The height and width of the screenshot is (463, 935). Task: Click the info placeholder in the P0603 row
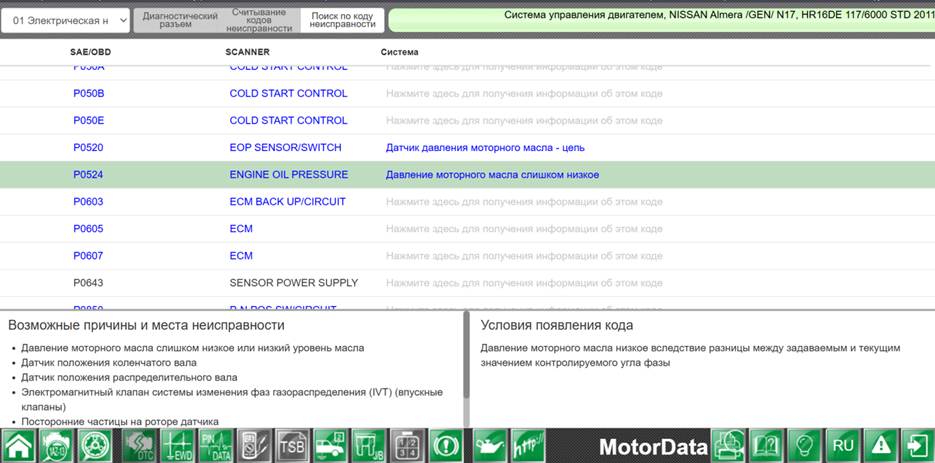(524, 202)
